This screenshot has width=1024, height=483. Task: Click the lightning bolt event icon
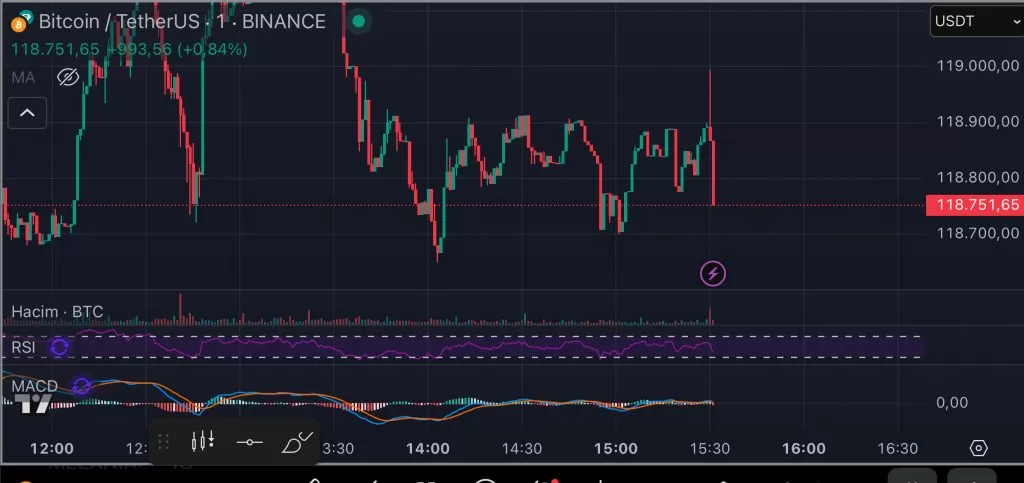[713, 272]
